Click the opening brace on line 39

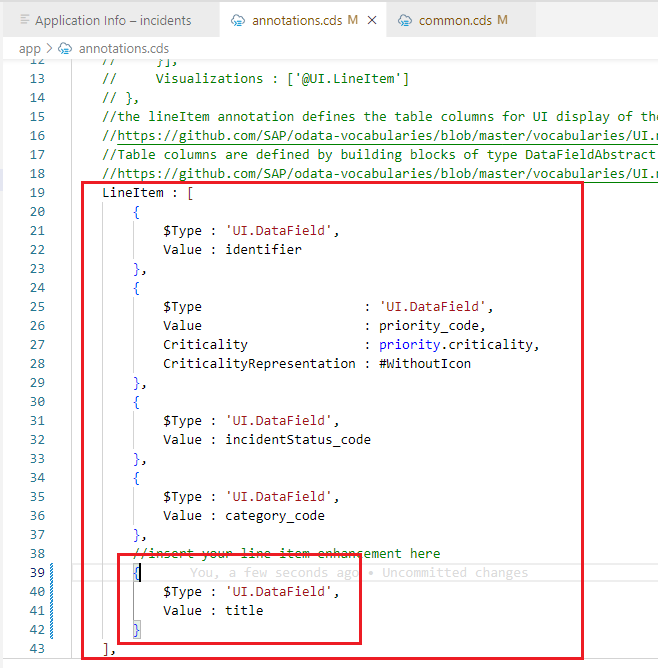(136, 573)
